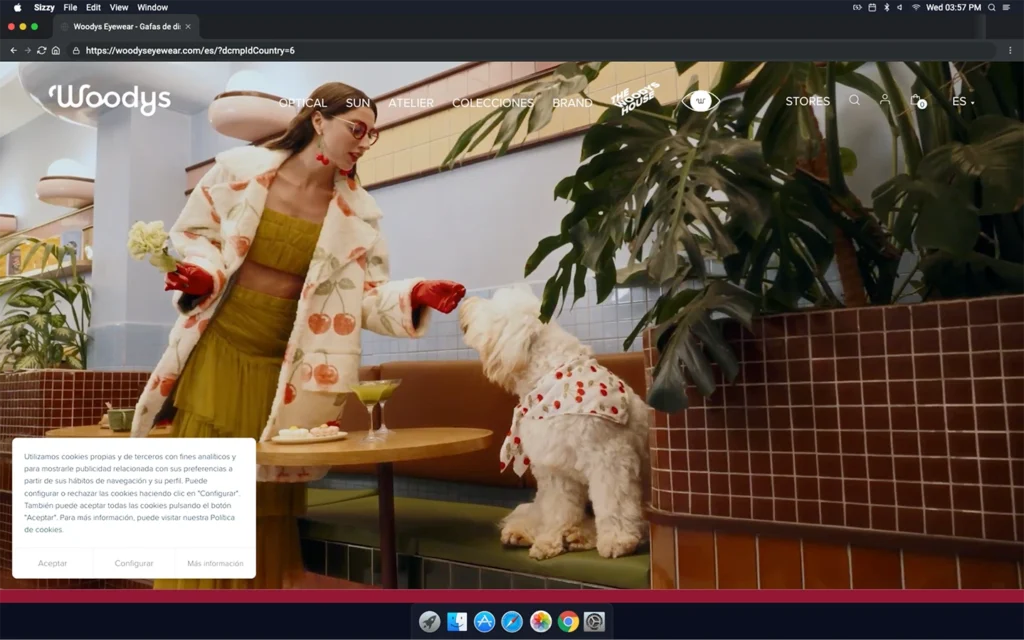Screen dimensions: 1024x640
Task: Launch Google Chrome from the dock
Action: pyautogui.click(x=568, y=621)
